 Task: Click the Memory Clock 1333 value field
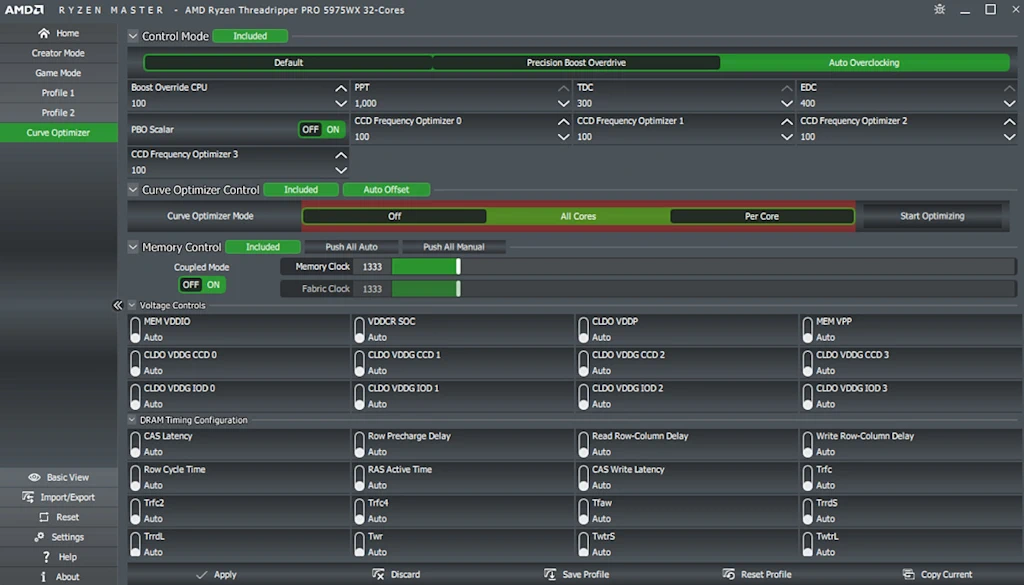pos(372,266)
